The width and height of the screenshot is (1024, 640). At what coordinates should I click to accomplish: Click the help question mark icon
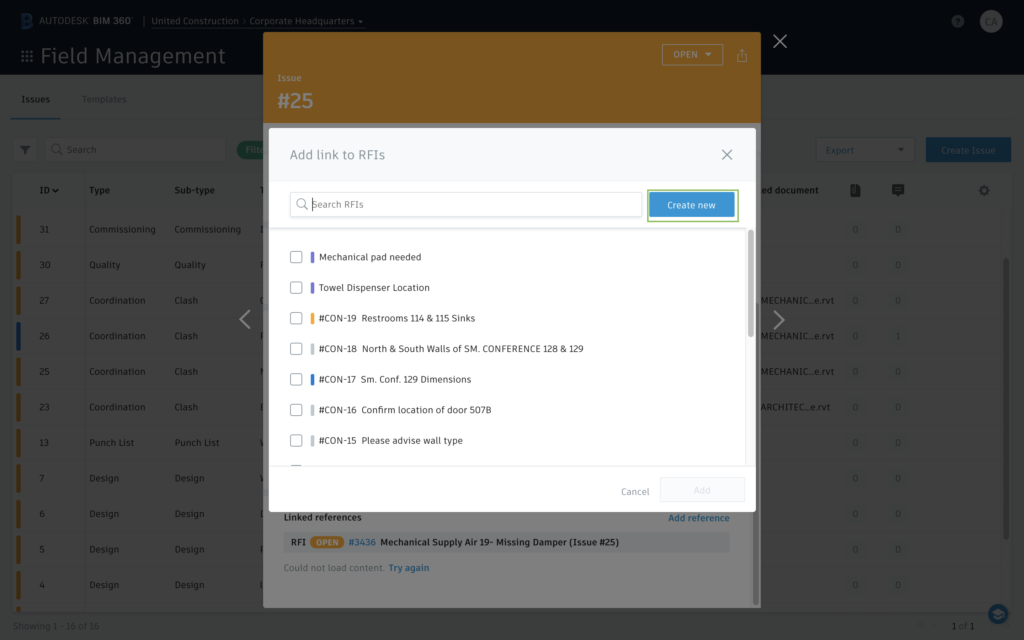tap(957, 20)
